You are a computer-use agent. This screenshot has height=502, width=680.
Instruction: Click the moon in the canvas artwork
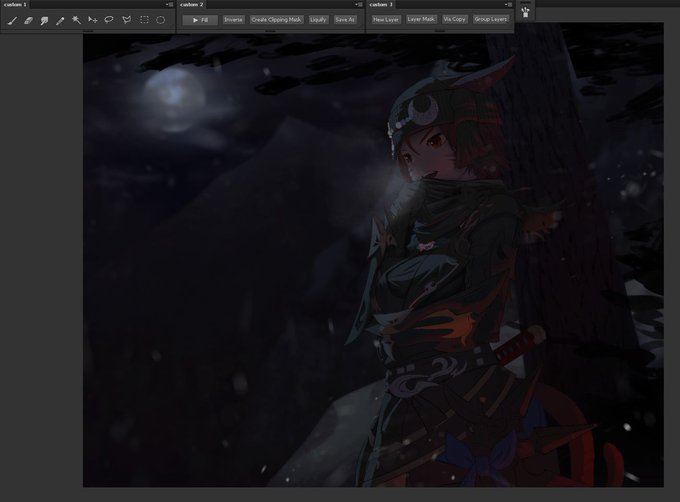174,99
